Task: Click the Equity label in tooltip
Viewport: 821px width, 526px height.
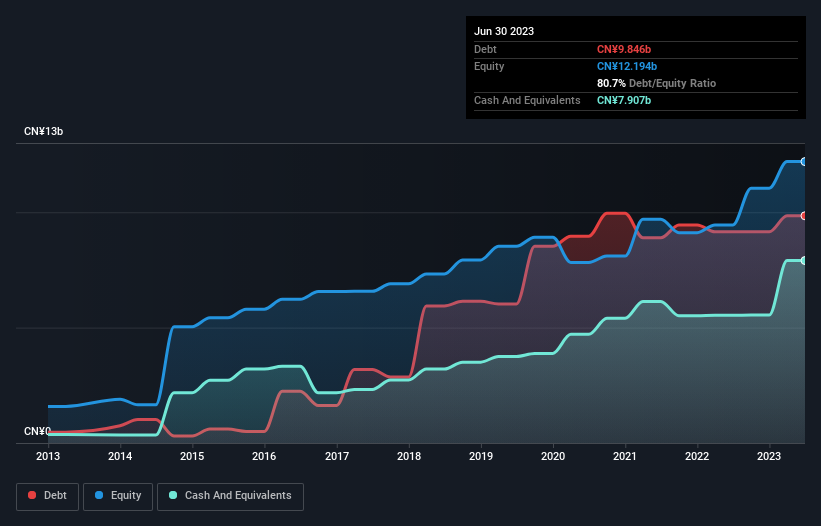Action: click(x=489, y=66)
